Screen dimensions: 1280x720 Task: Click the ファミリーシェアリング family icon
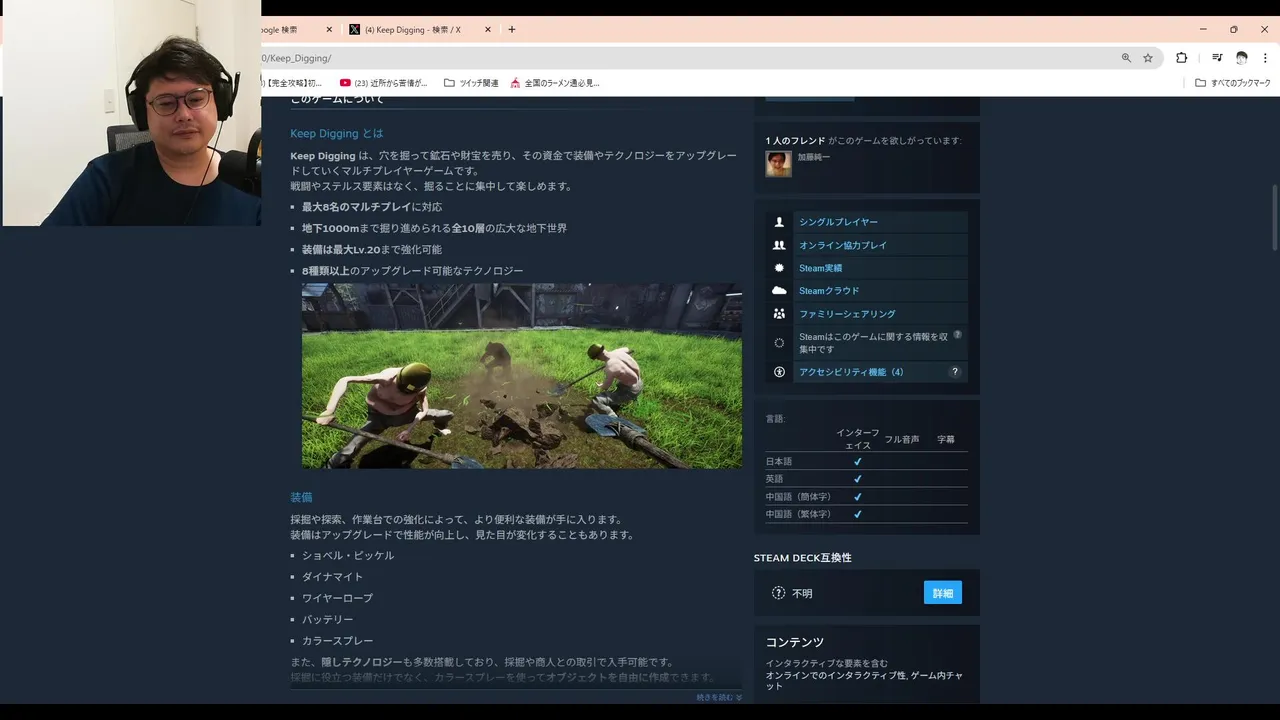click(x=779, y=314)
